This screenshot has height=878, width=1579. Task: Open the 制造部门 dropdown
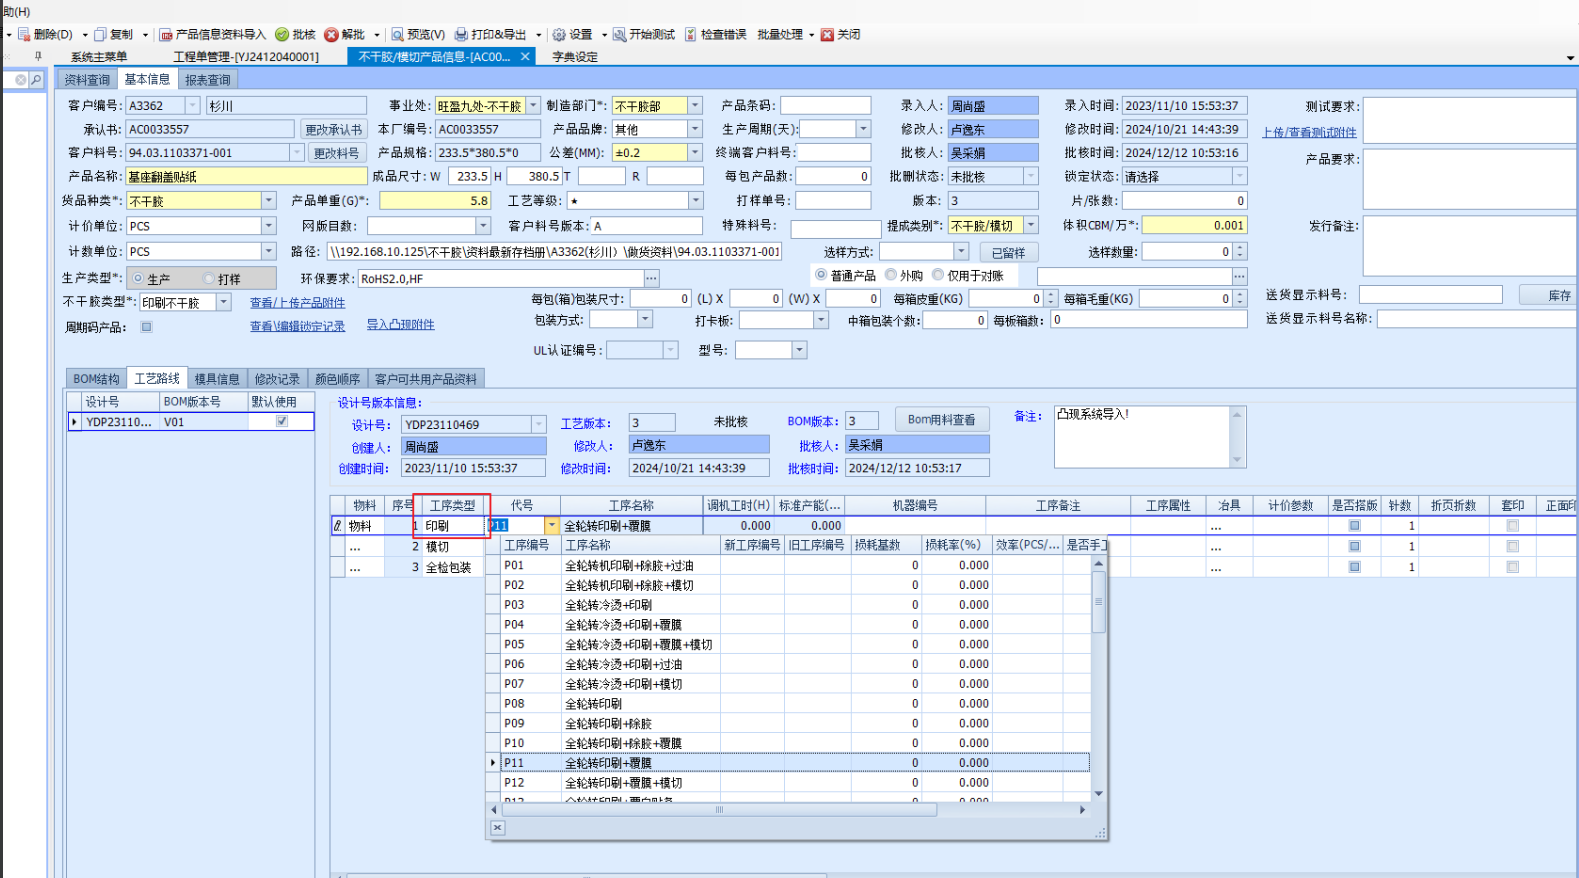coord(695,105)
